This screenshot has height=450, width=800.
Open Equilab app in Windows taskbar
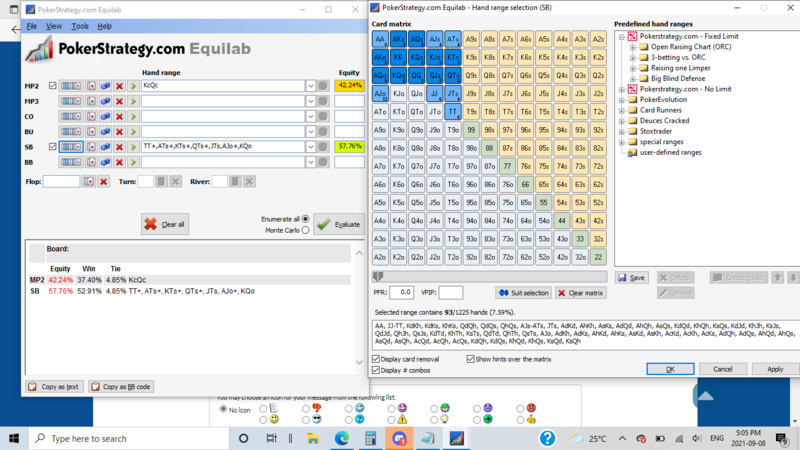pyautogui.click(x=457, y=438)
